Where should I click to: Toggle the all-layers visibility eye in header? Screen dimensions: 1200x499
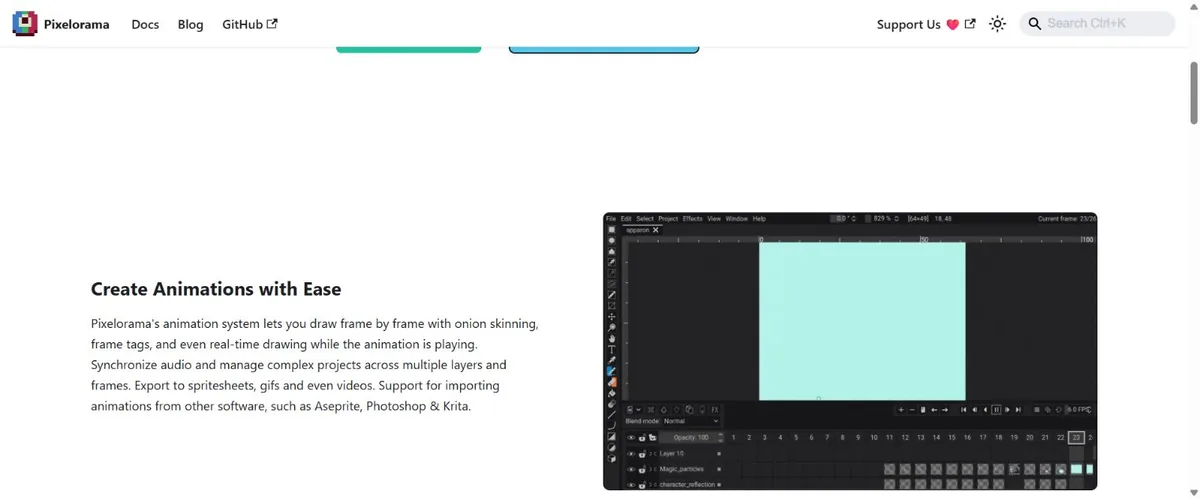pos(631,437)
